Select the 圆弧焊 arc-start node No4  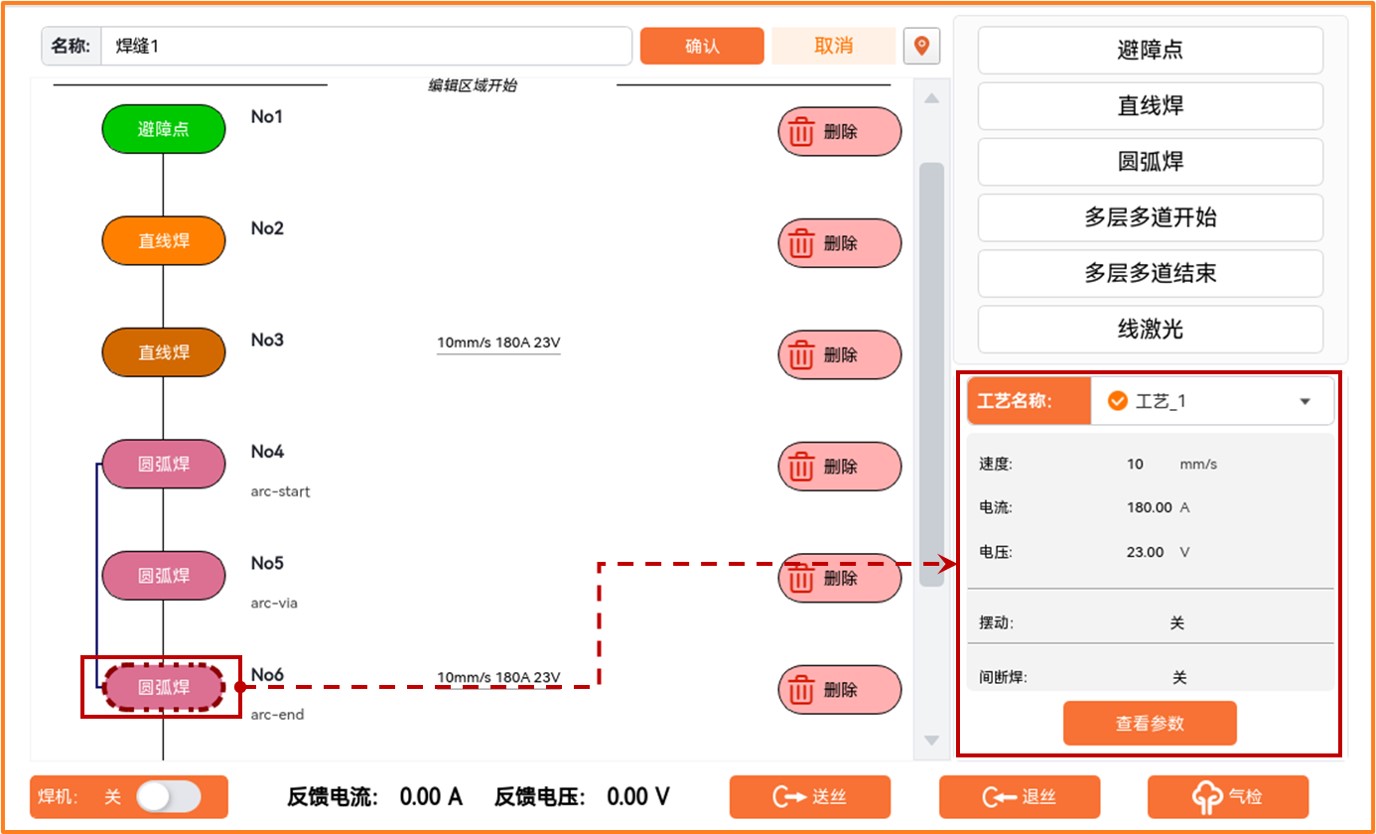pos(164,464)
